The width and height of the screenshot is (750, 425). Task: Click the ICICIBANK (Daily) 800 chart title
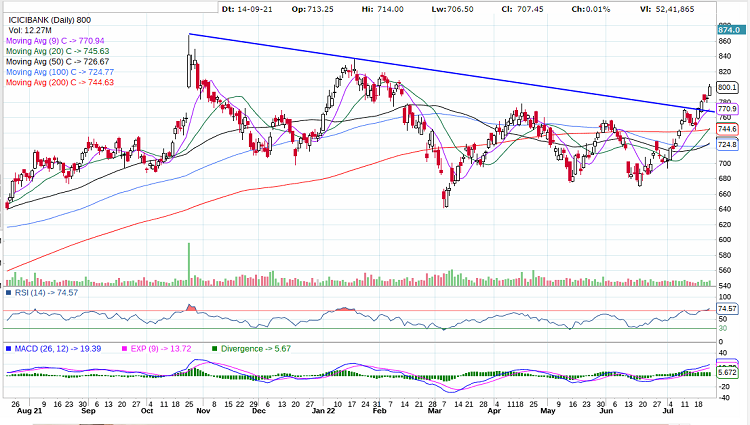click(x=50, y=20)
